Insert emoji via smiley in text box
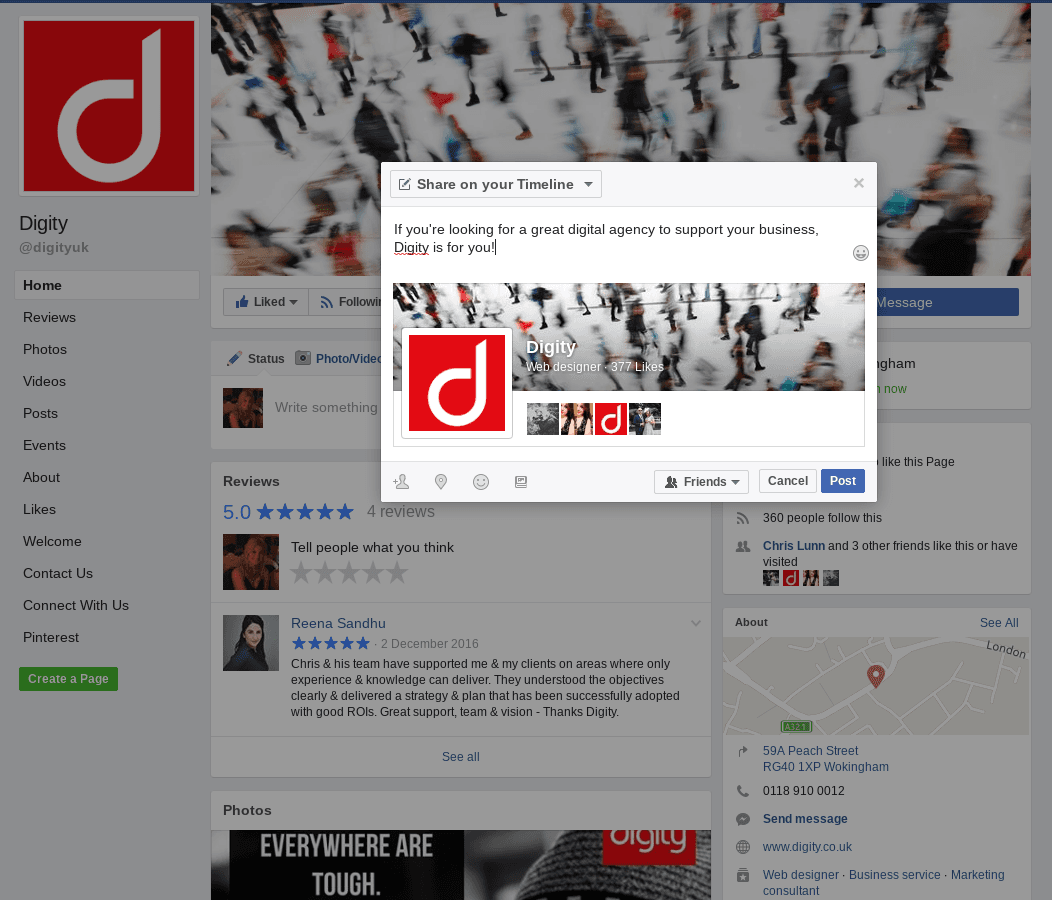Screen dimensions: 1052x900 pyautogui.click(x=861, y=253)
